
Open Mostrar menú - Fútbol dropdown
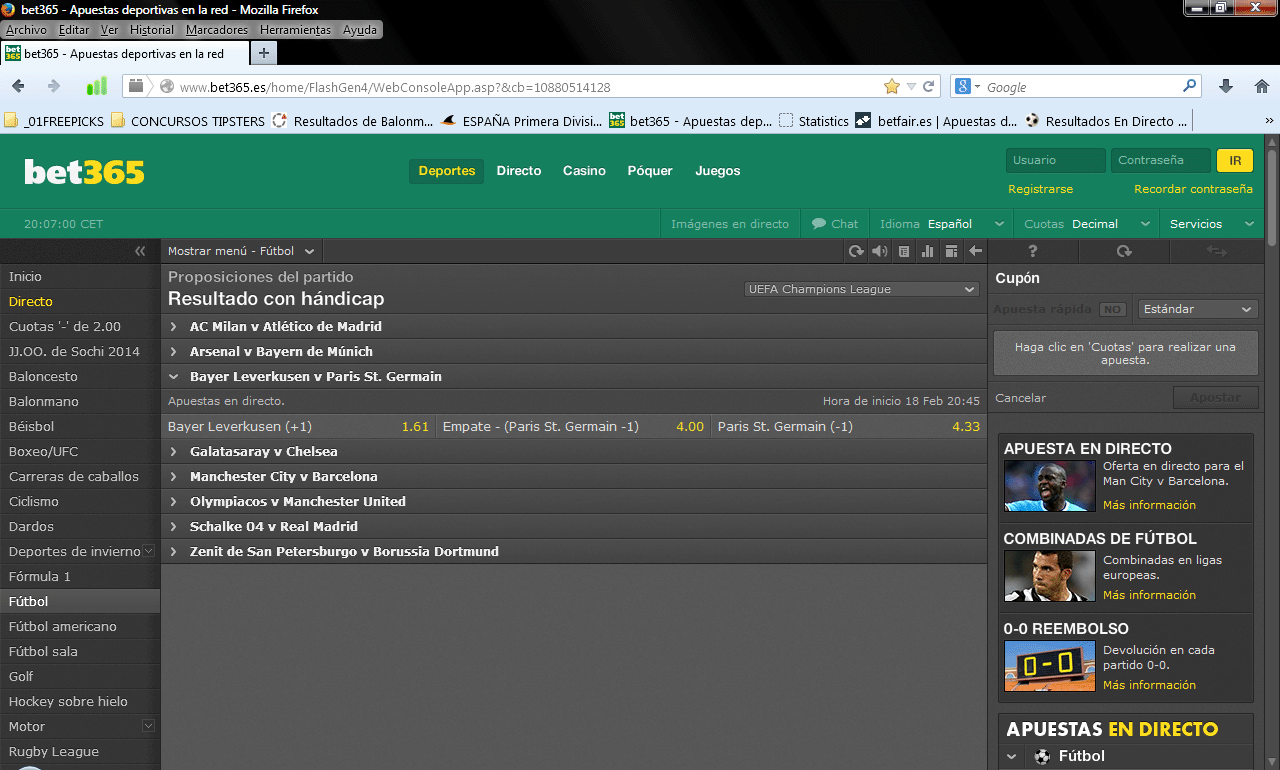coord(242,252)
